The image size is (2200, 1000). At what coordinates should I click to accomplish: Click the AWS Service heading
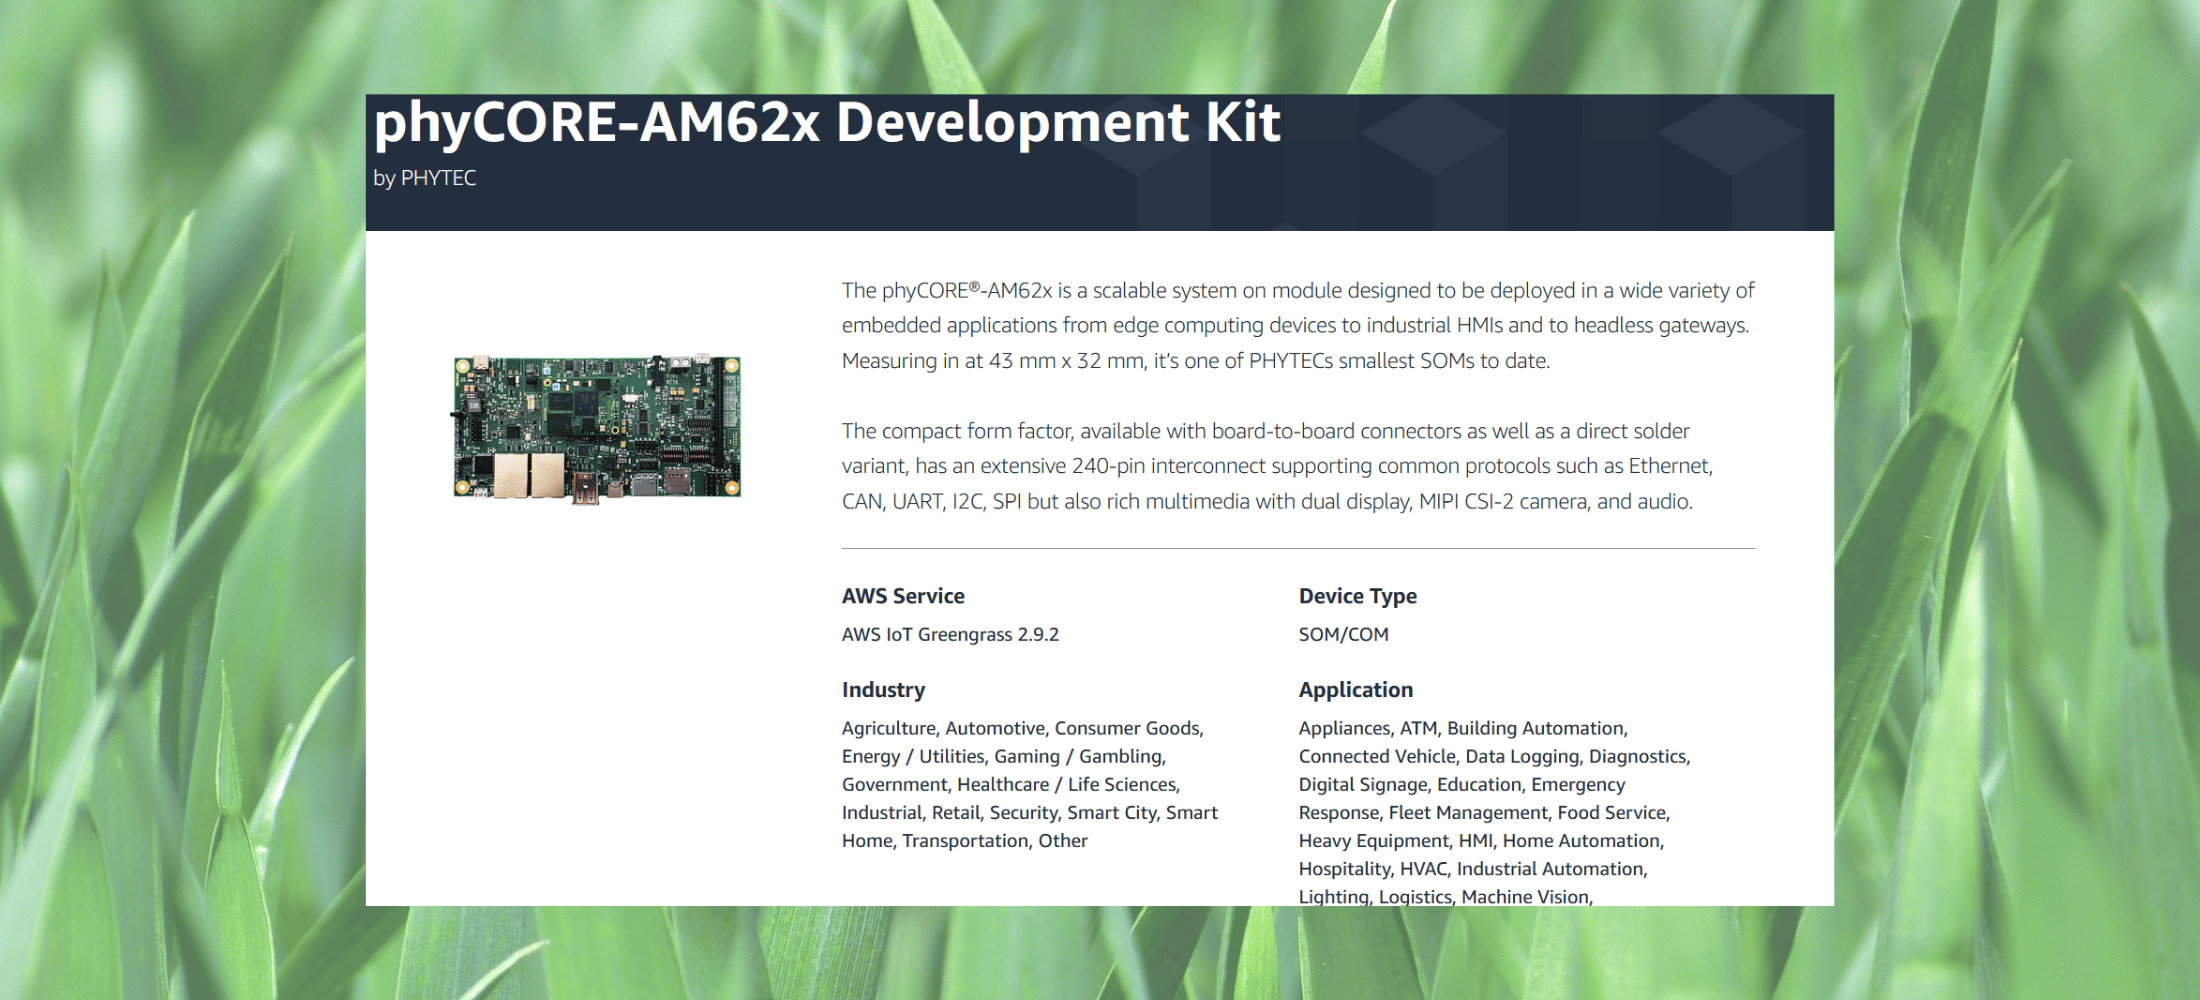click(x=903, y=596)
